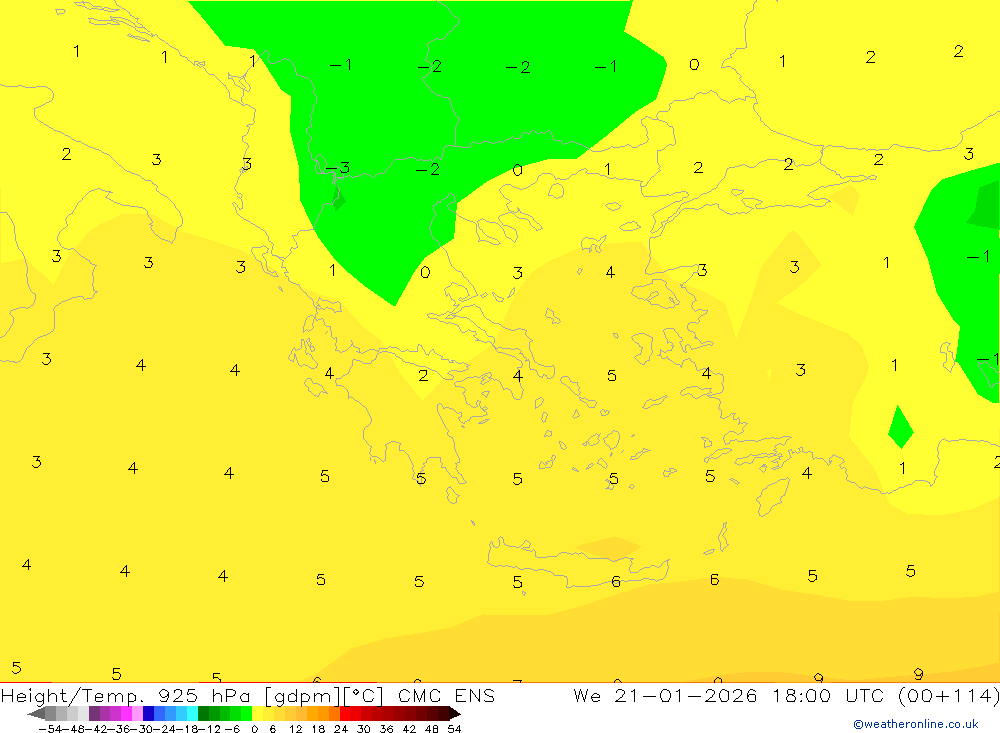Viewport: 1000px width, 733px height.
Task: Pick the bright yellow swatch in legend
Action: pos(257,714)
